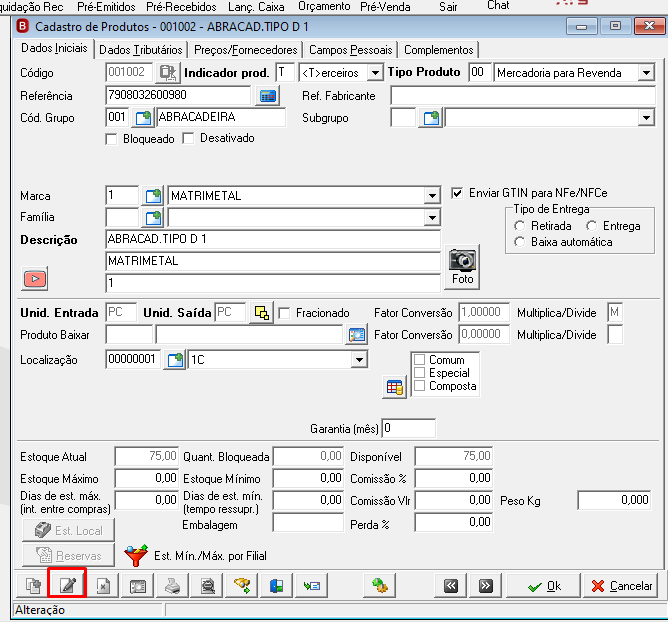Image resolution: width=668 pixels, height=623 pixels.
Task: Select the Entrega radio option
Action: [x=591, y=226]
